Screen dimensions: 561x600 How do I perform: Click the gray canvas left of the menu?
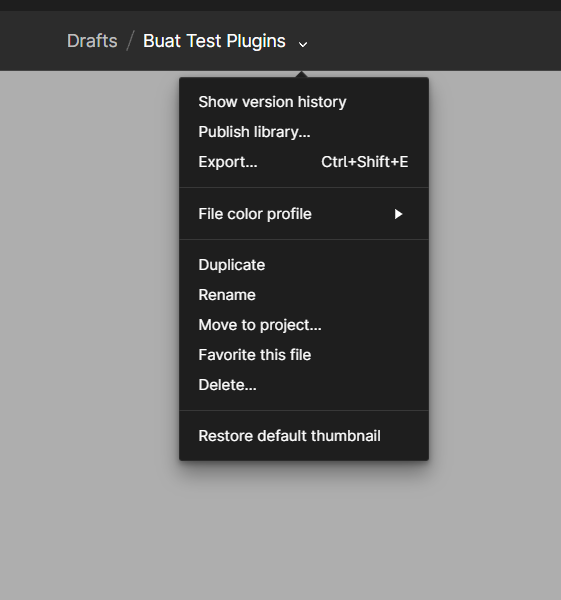[89, 268]
